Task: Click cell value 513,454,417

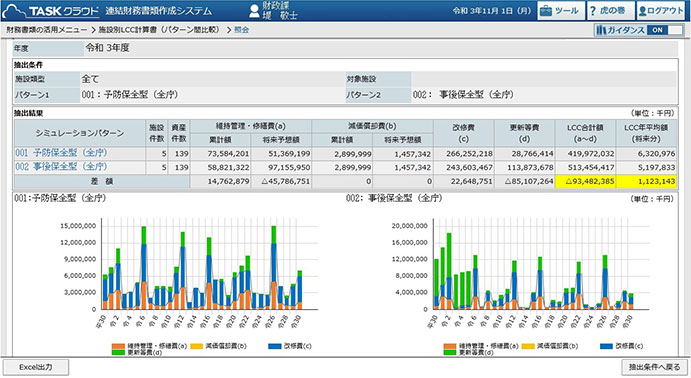Action: [586, 167]
